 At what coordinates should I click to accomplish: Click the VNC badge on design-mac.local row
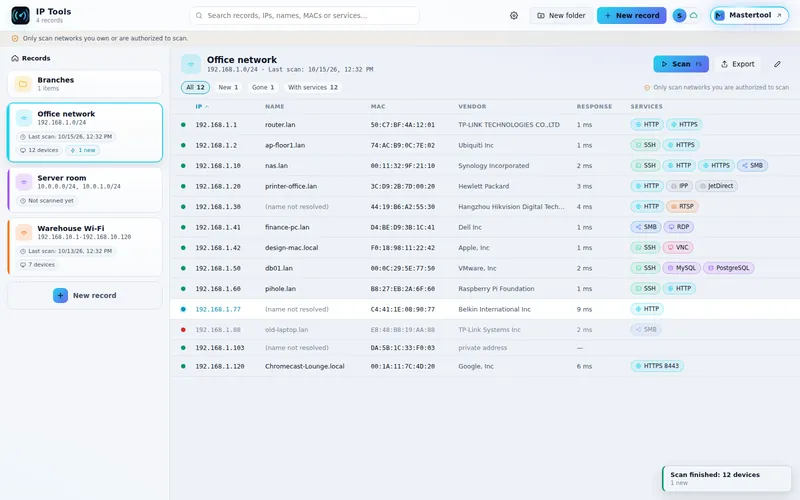coord(678,247)
